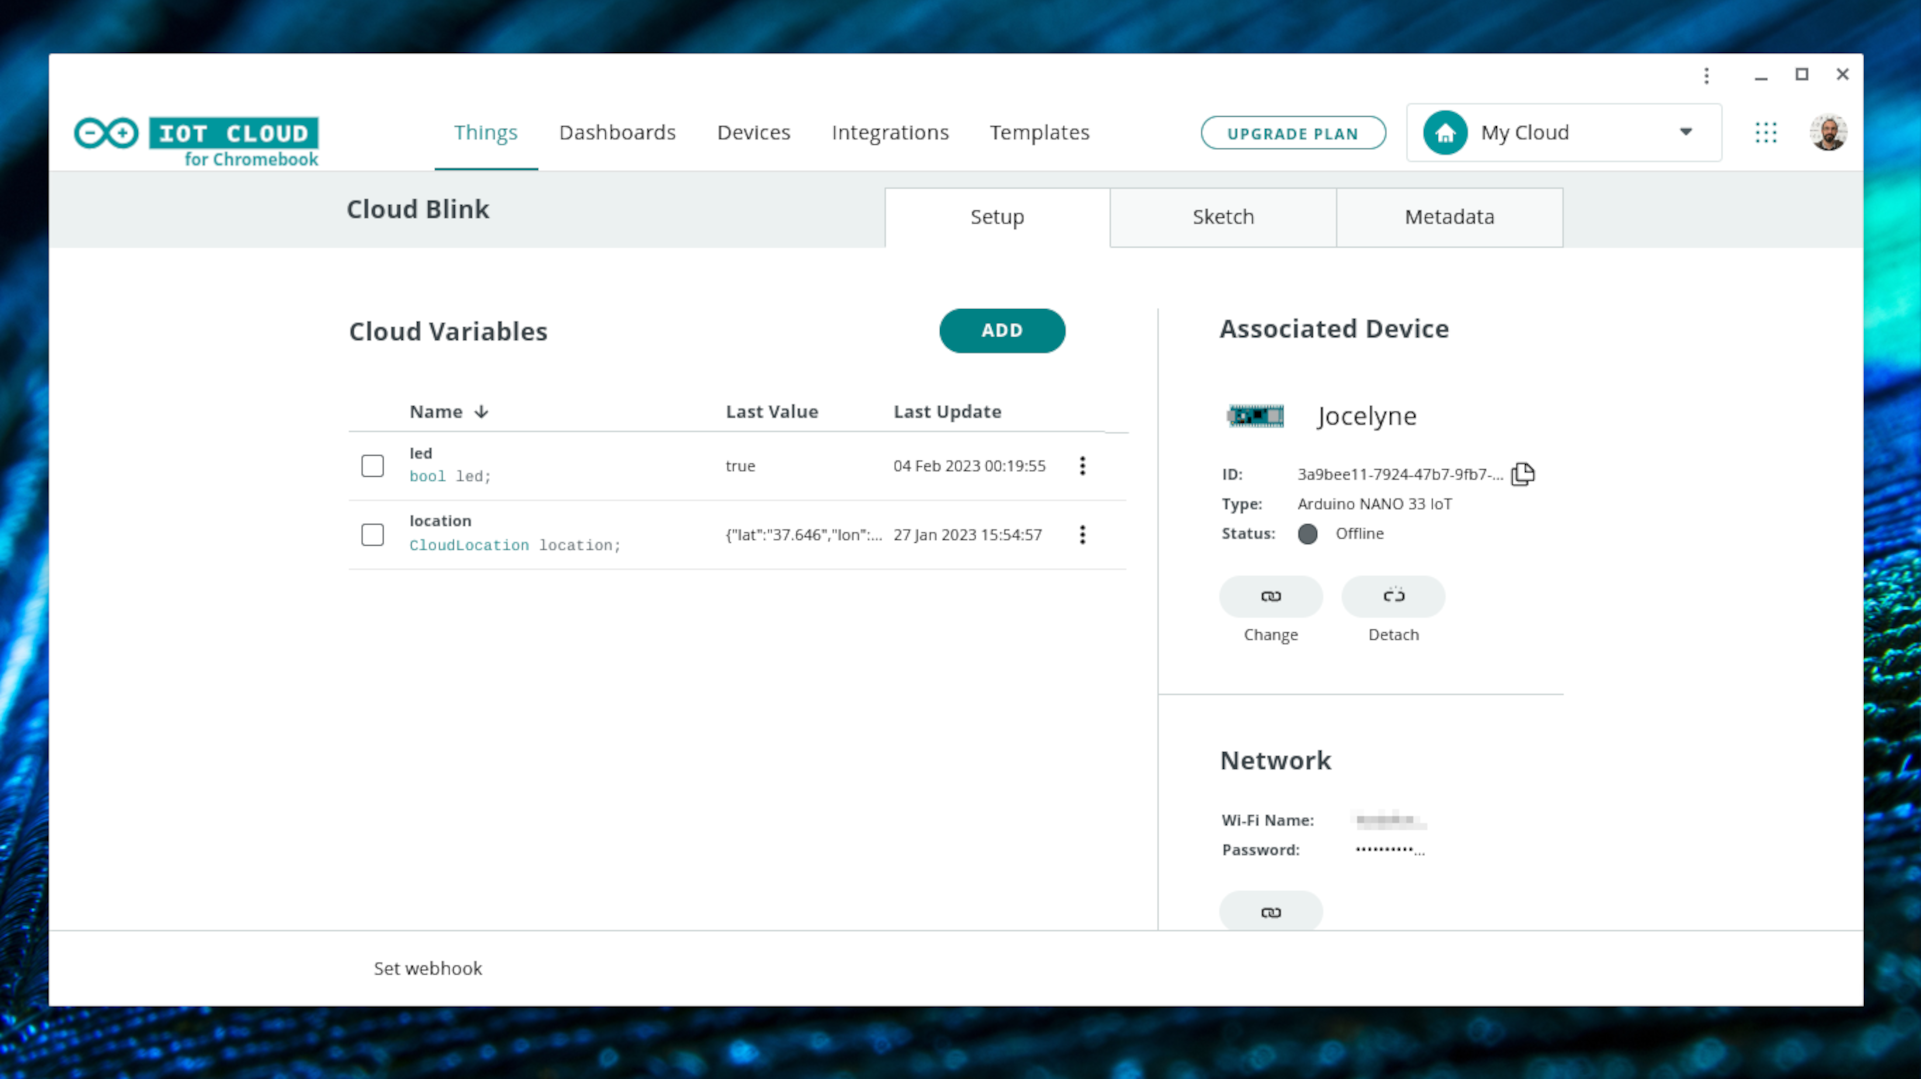Click the ADD variable button
The height and width of the screenshot is (1080, 1921).
(1002, 331)
